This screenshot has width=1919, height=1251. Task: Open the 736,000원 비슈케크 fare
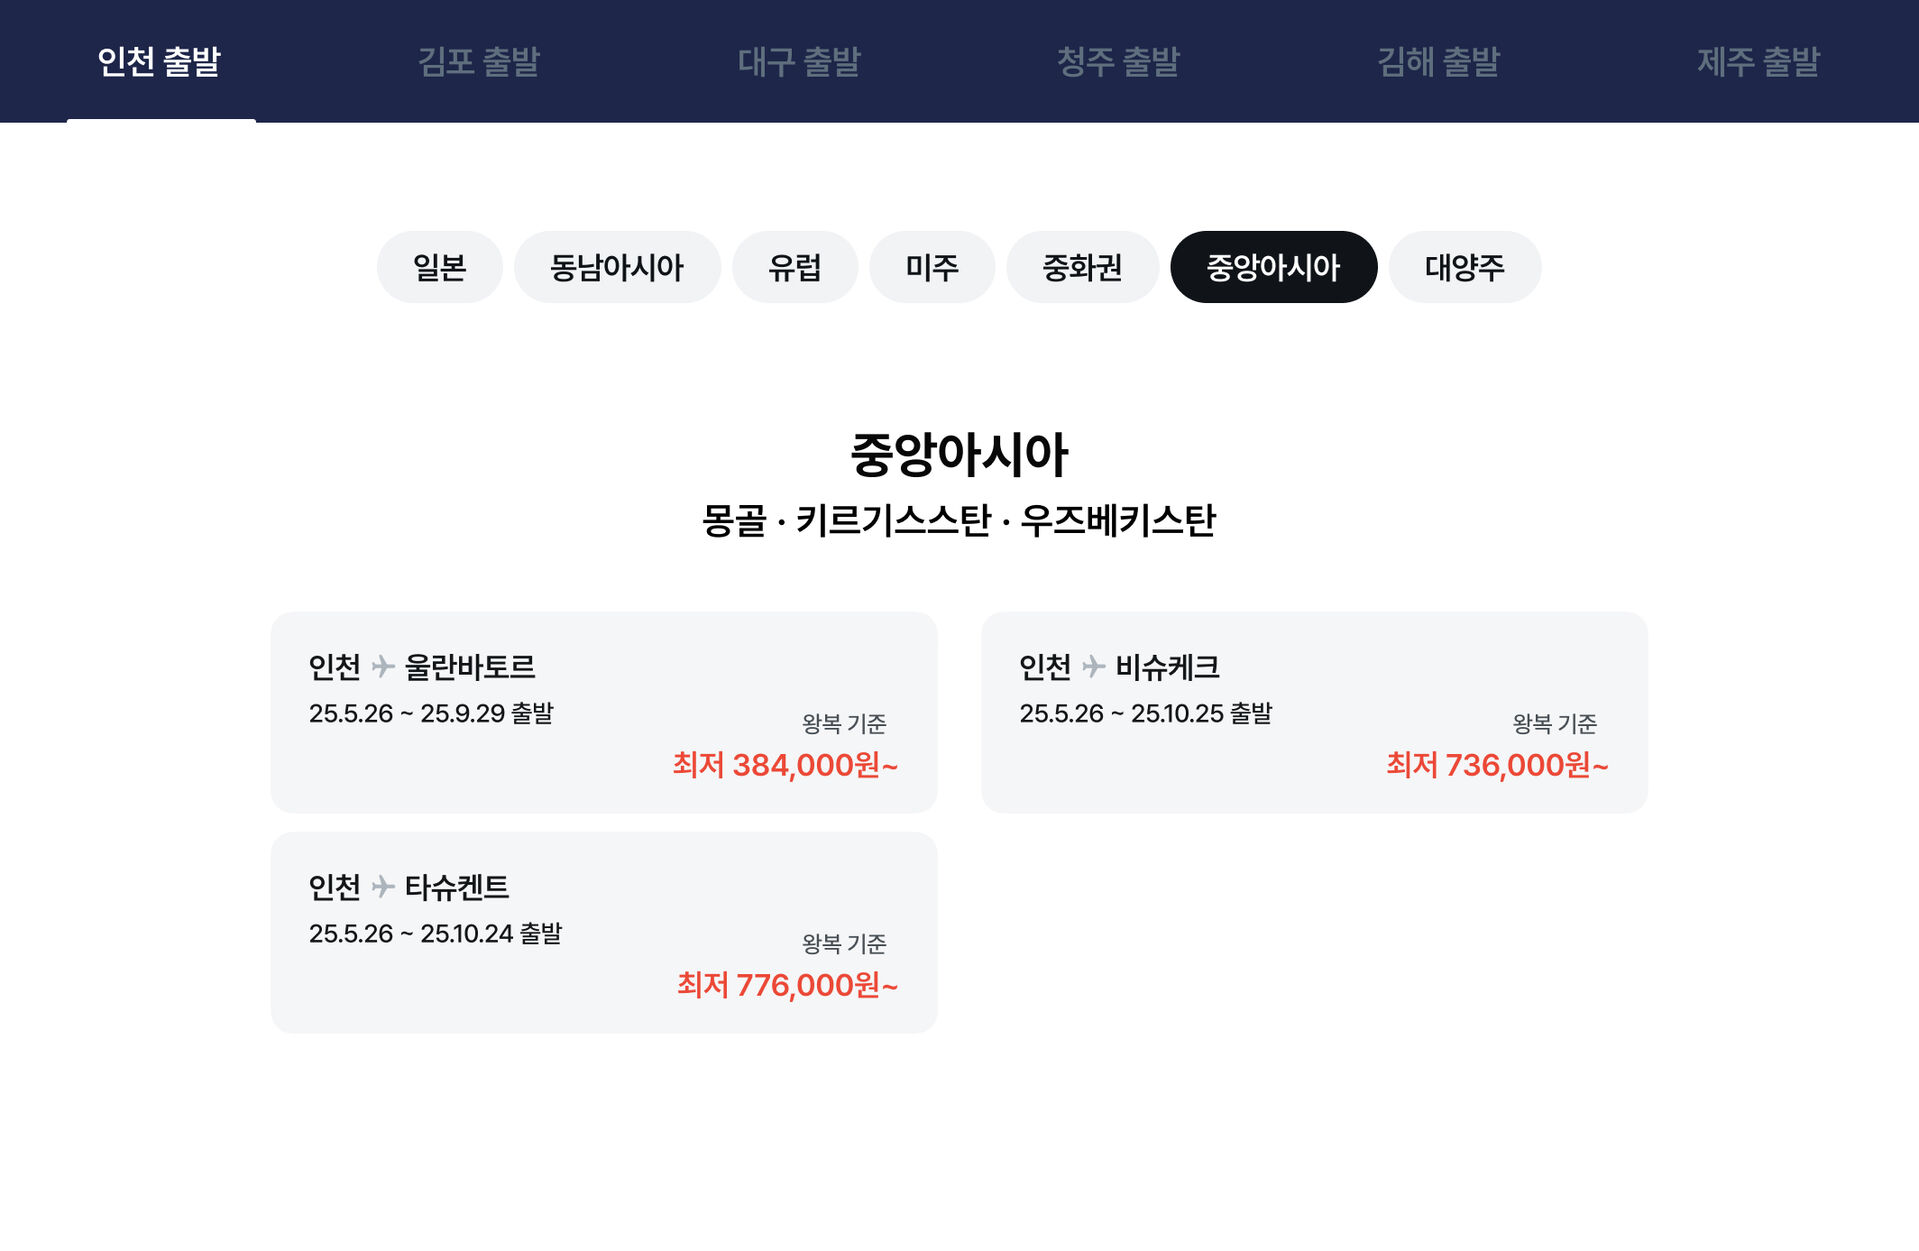coord(1497,765)
